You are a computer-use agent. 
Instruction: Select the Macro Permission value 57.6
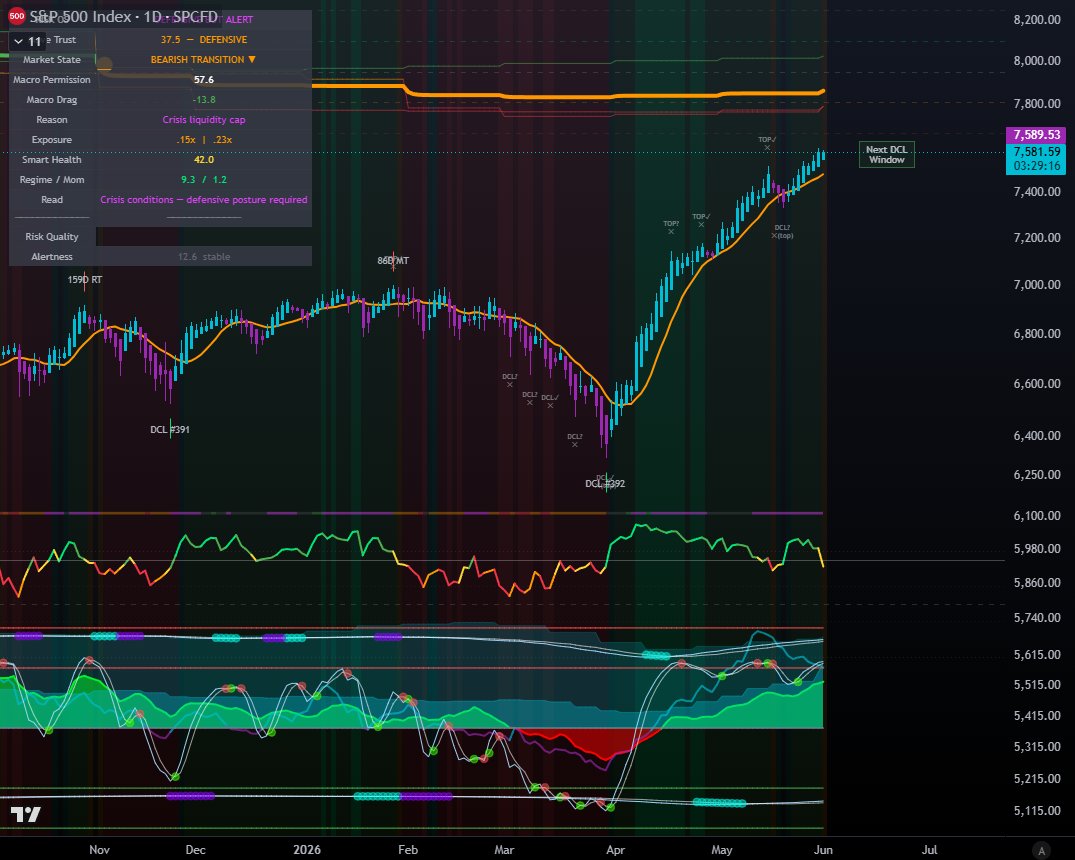pyautogui.click(x=204, y=80)
